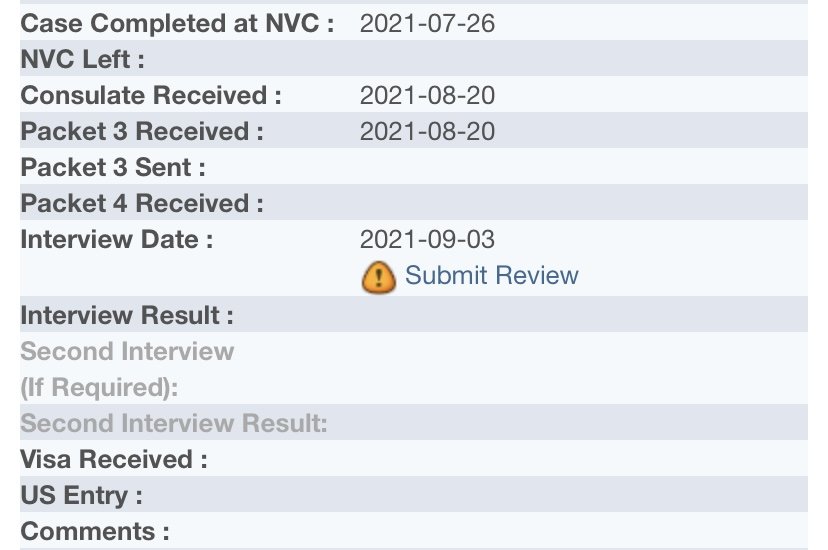
Task: Click the Consulate Received label
Action: click(151, 96)
